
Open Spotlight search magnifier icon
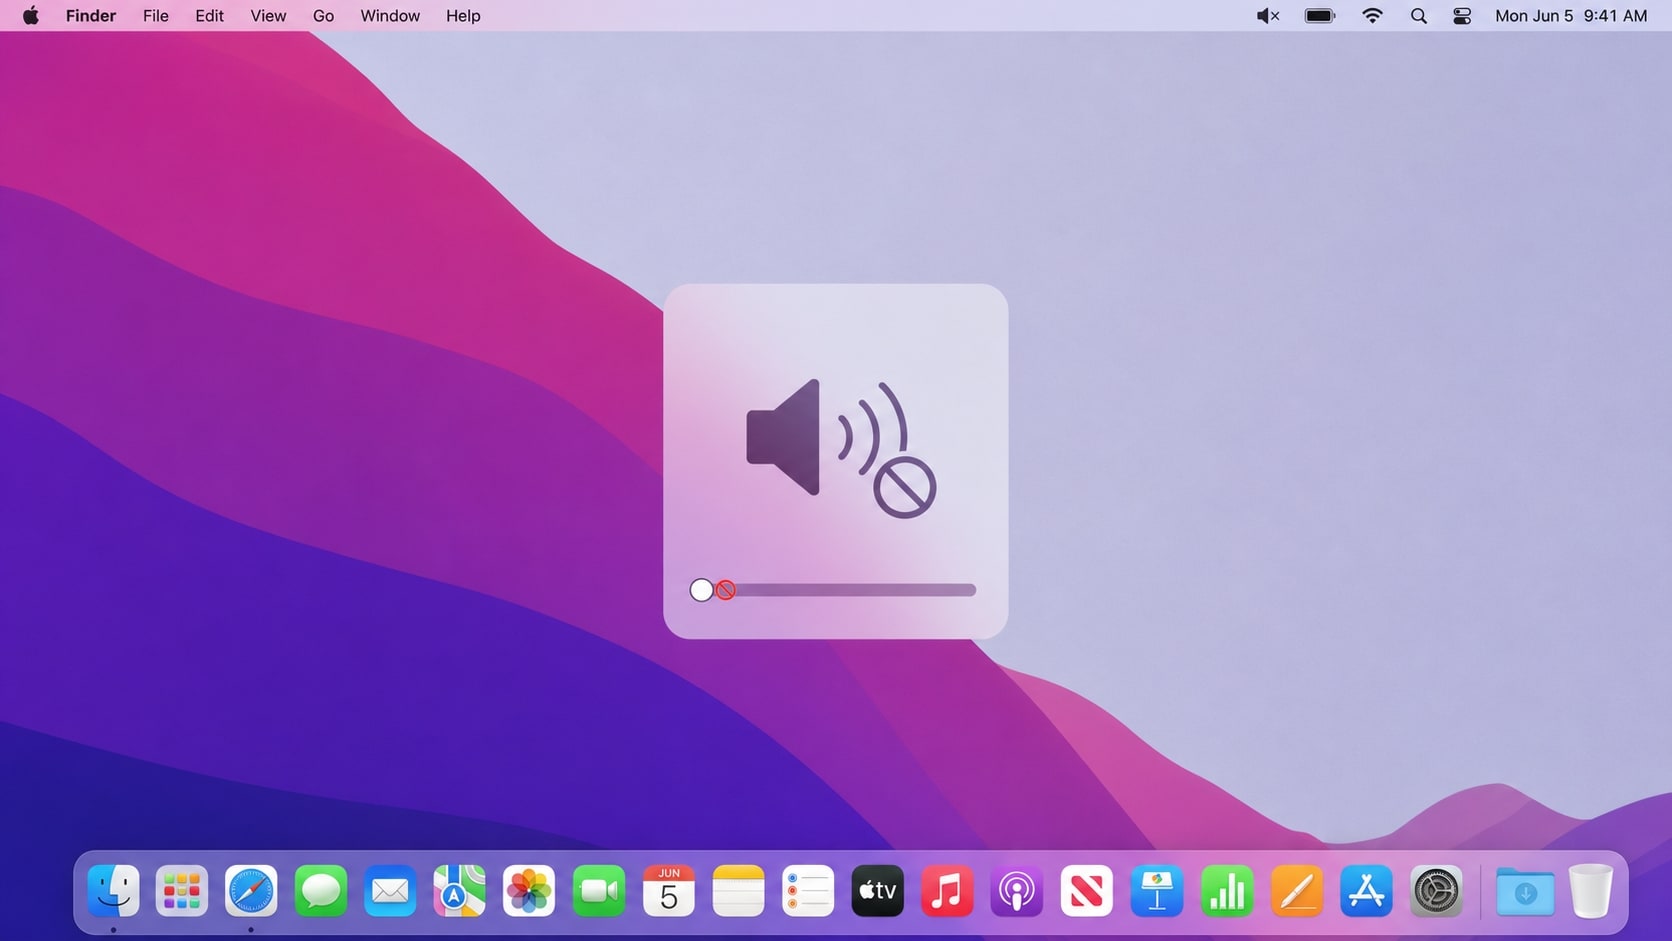click(1418, 16)
